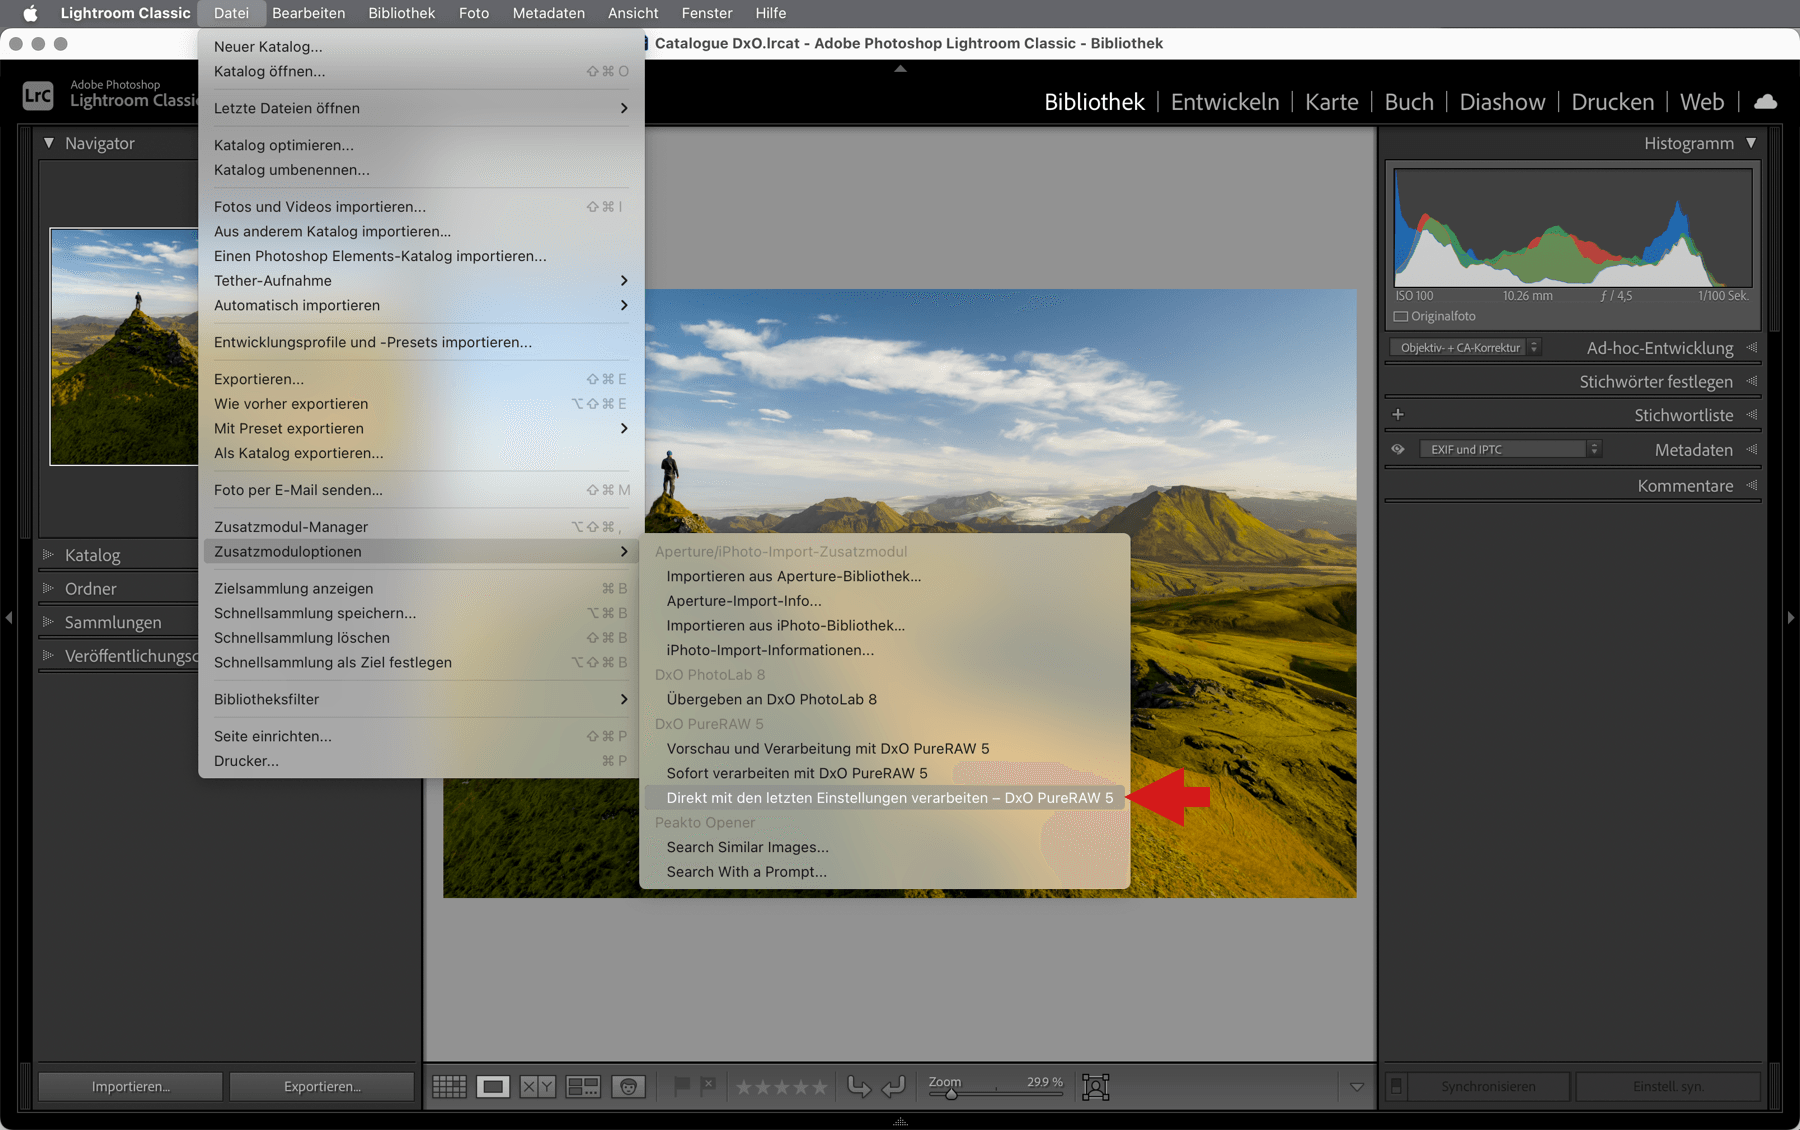Switch to the Entwickeln module

tap(1225, 102)
